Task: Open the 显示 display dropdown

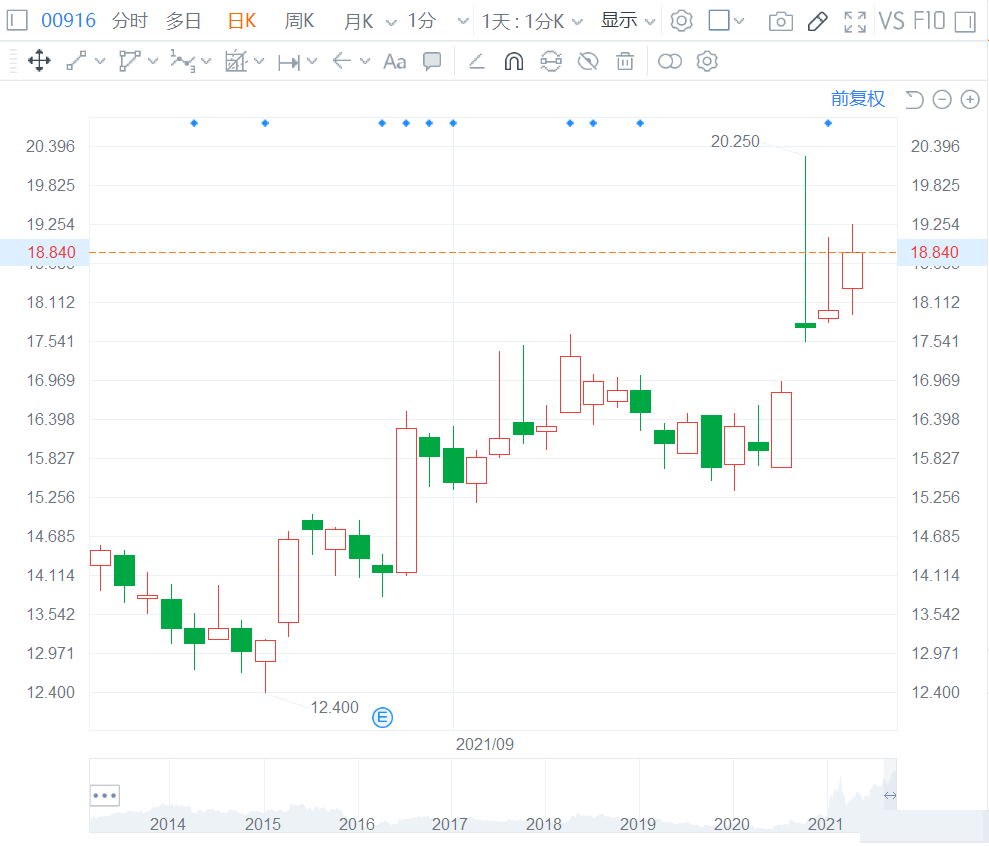Action: click(x=628, y=21)
